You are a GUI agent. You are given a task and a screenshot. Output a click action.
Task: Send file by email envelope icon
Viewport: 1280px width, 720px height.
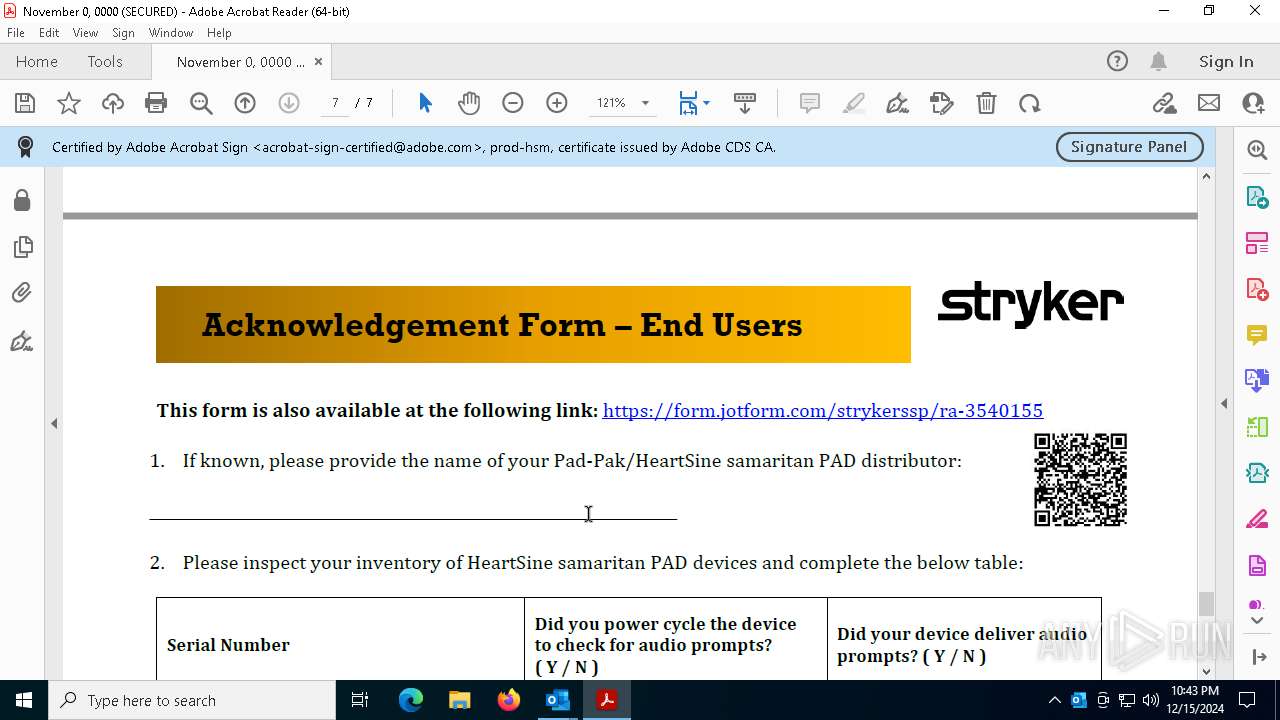point(1209,103)
